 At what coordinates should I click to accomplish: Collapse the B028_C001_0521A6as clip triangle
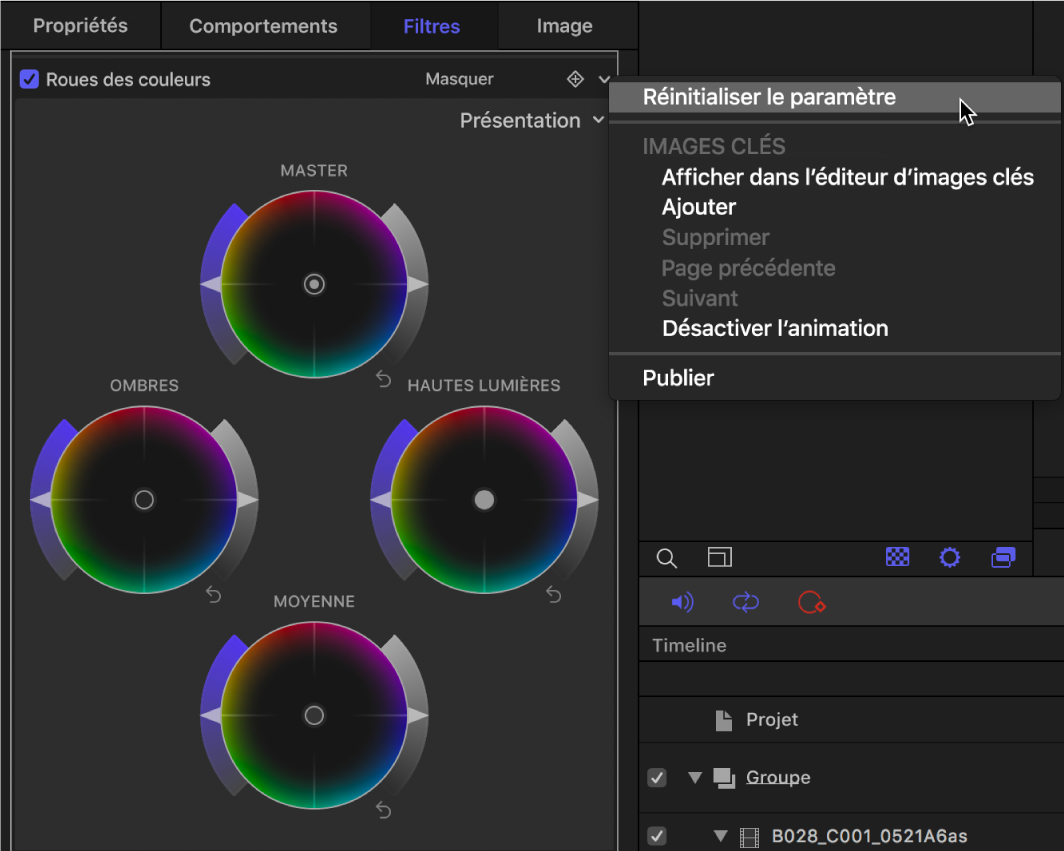(x=718, y=836)
